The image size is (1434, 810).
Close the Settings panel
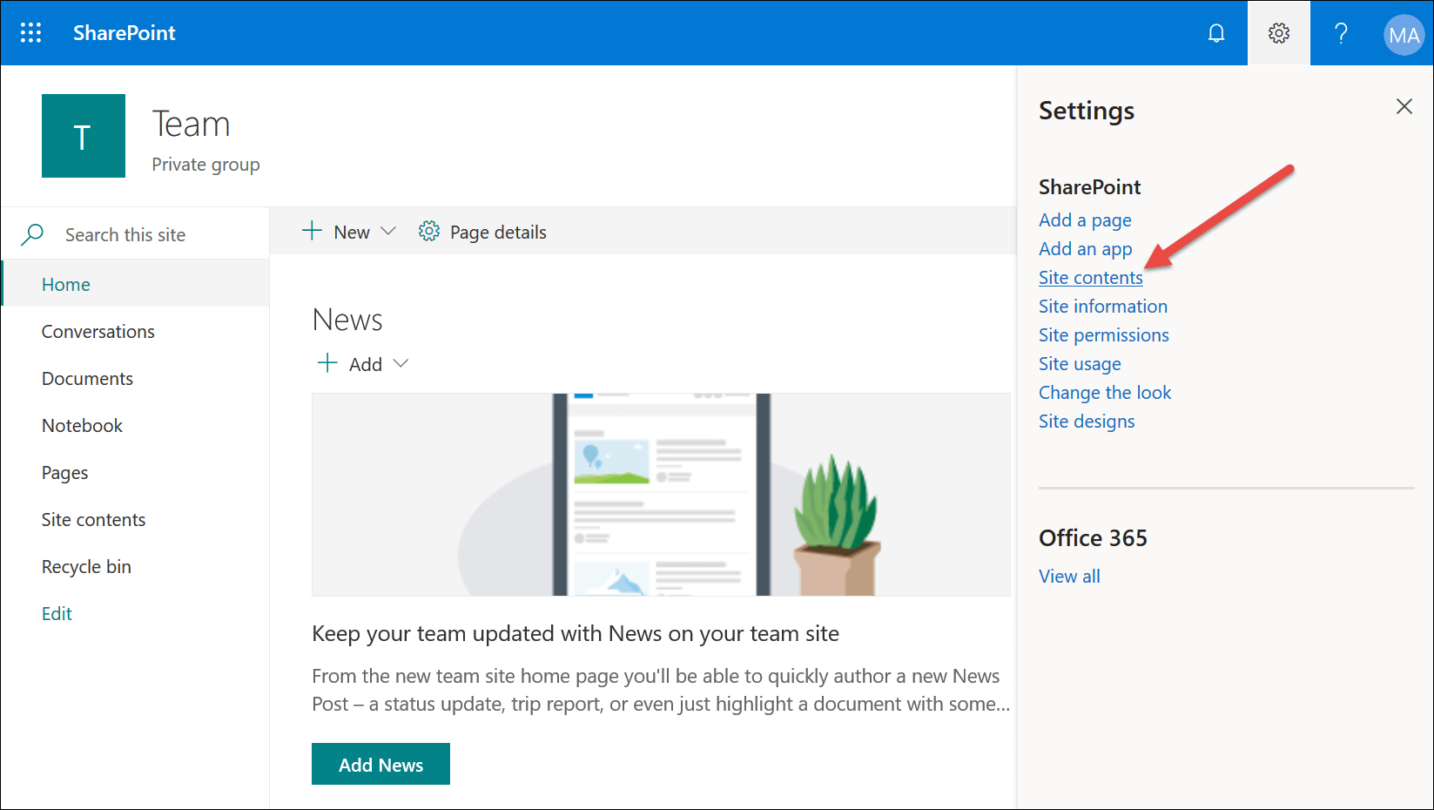pyautogui.click(x=1404, y=106)
